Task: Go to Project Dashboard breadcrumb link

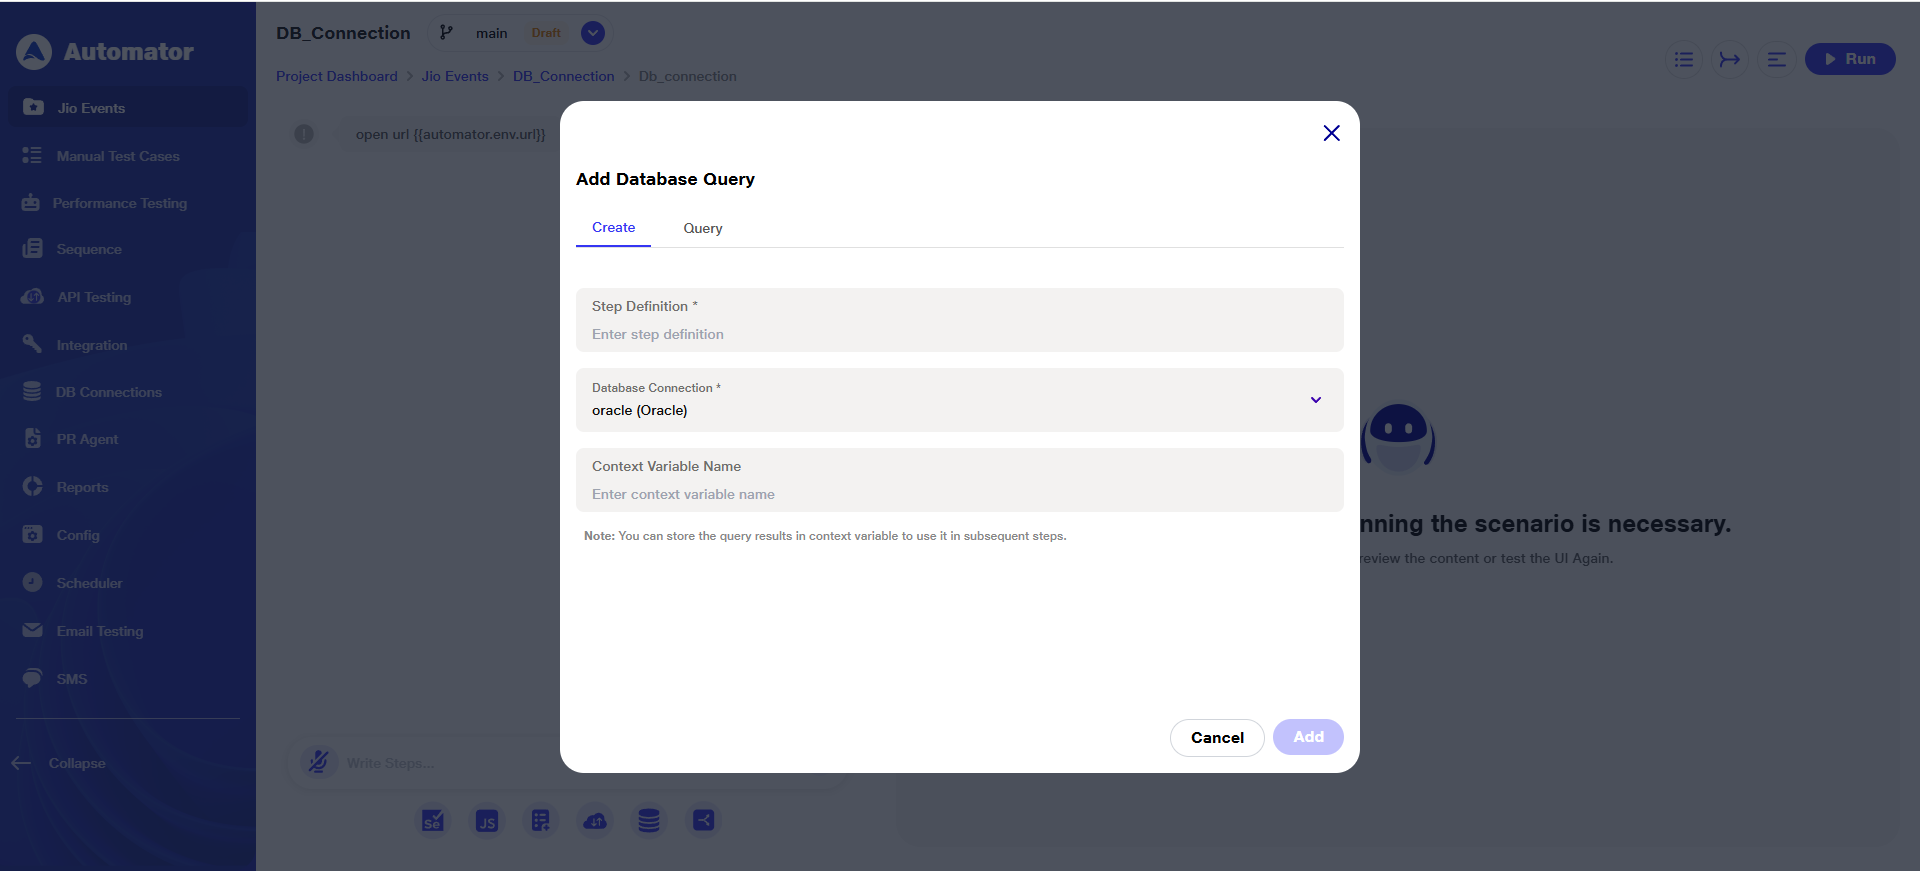Action: pyautogui.click(x=336, y=76)
